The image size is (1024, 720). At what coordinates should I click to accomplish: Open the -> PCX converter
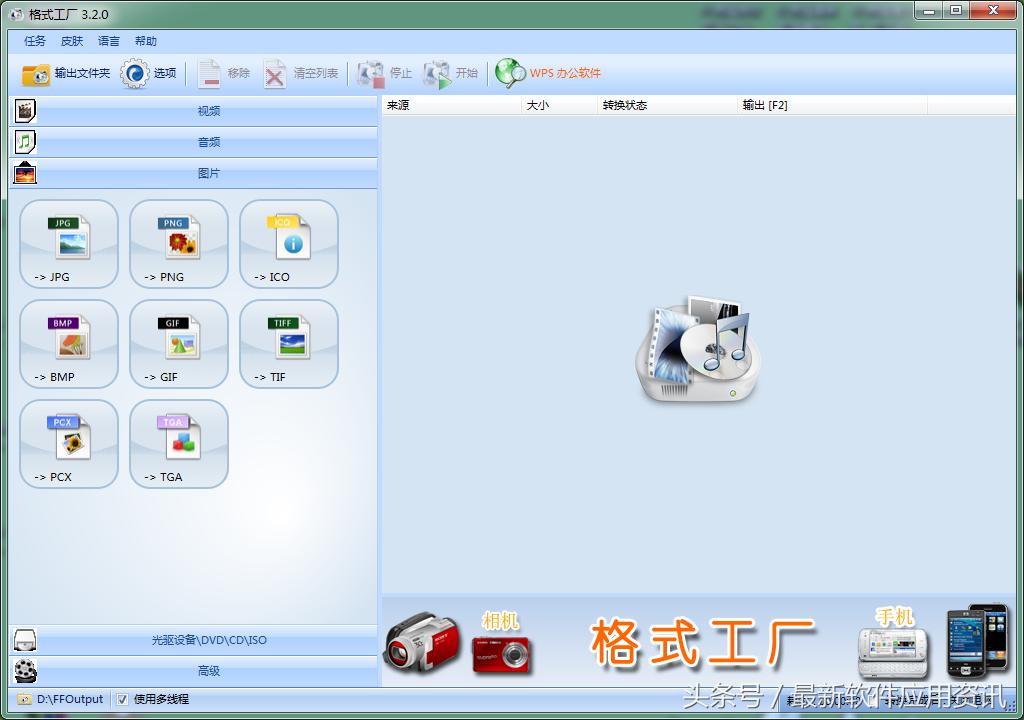tap(68, 443)
